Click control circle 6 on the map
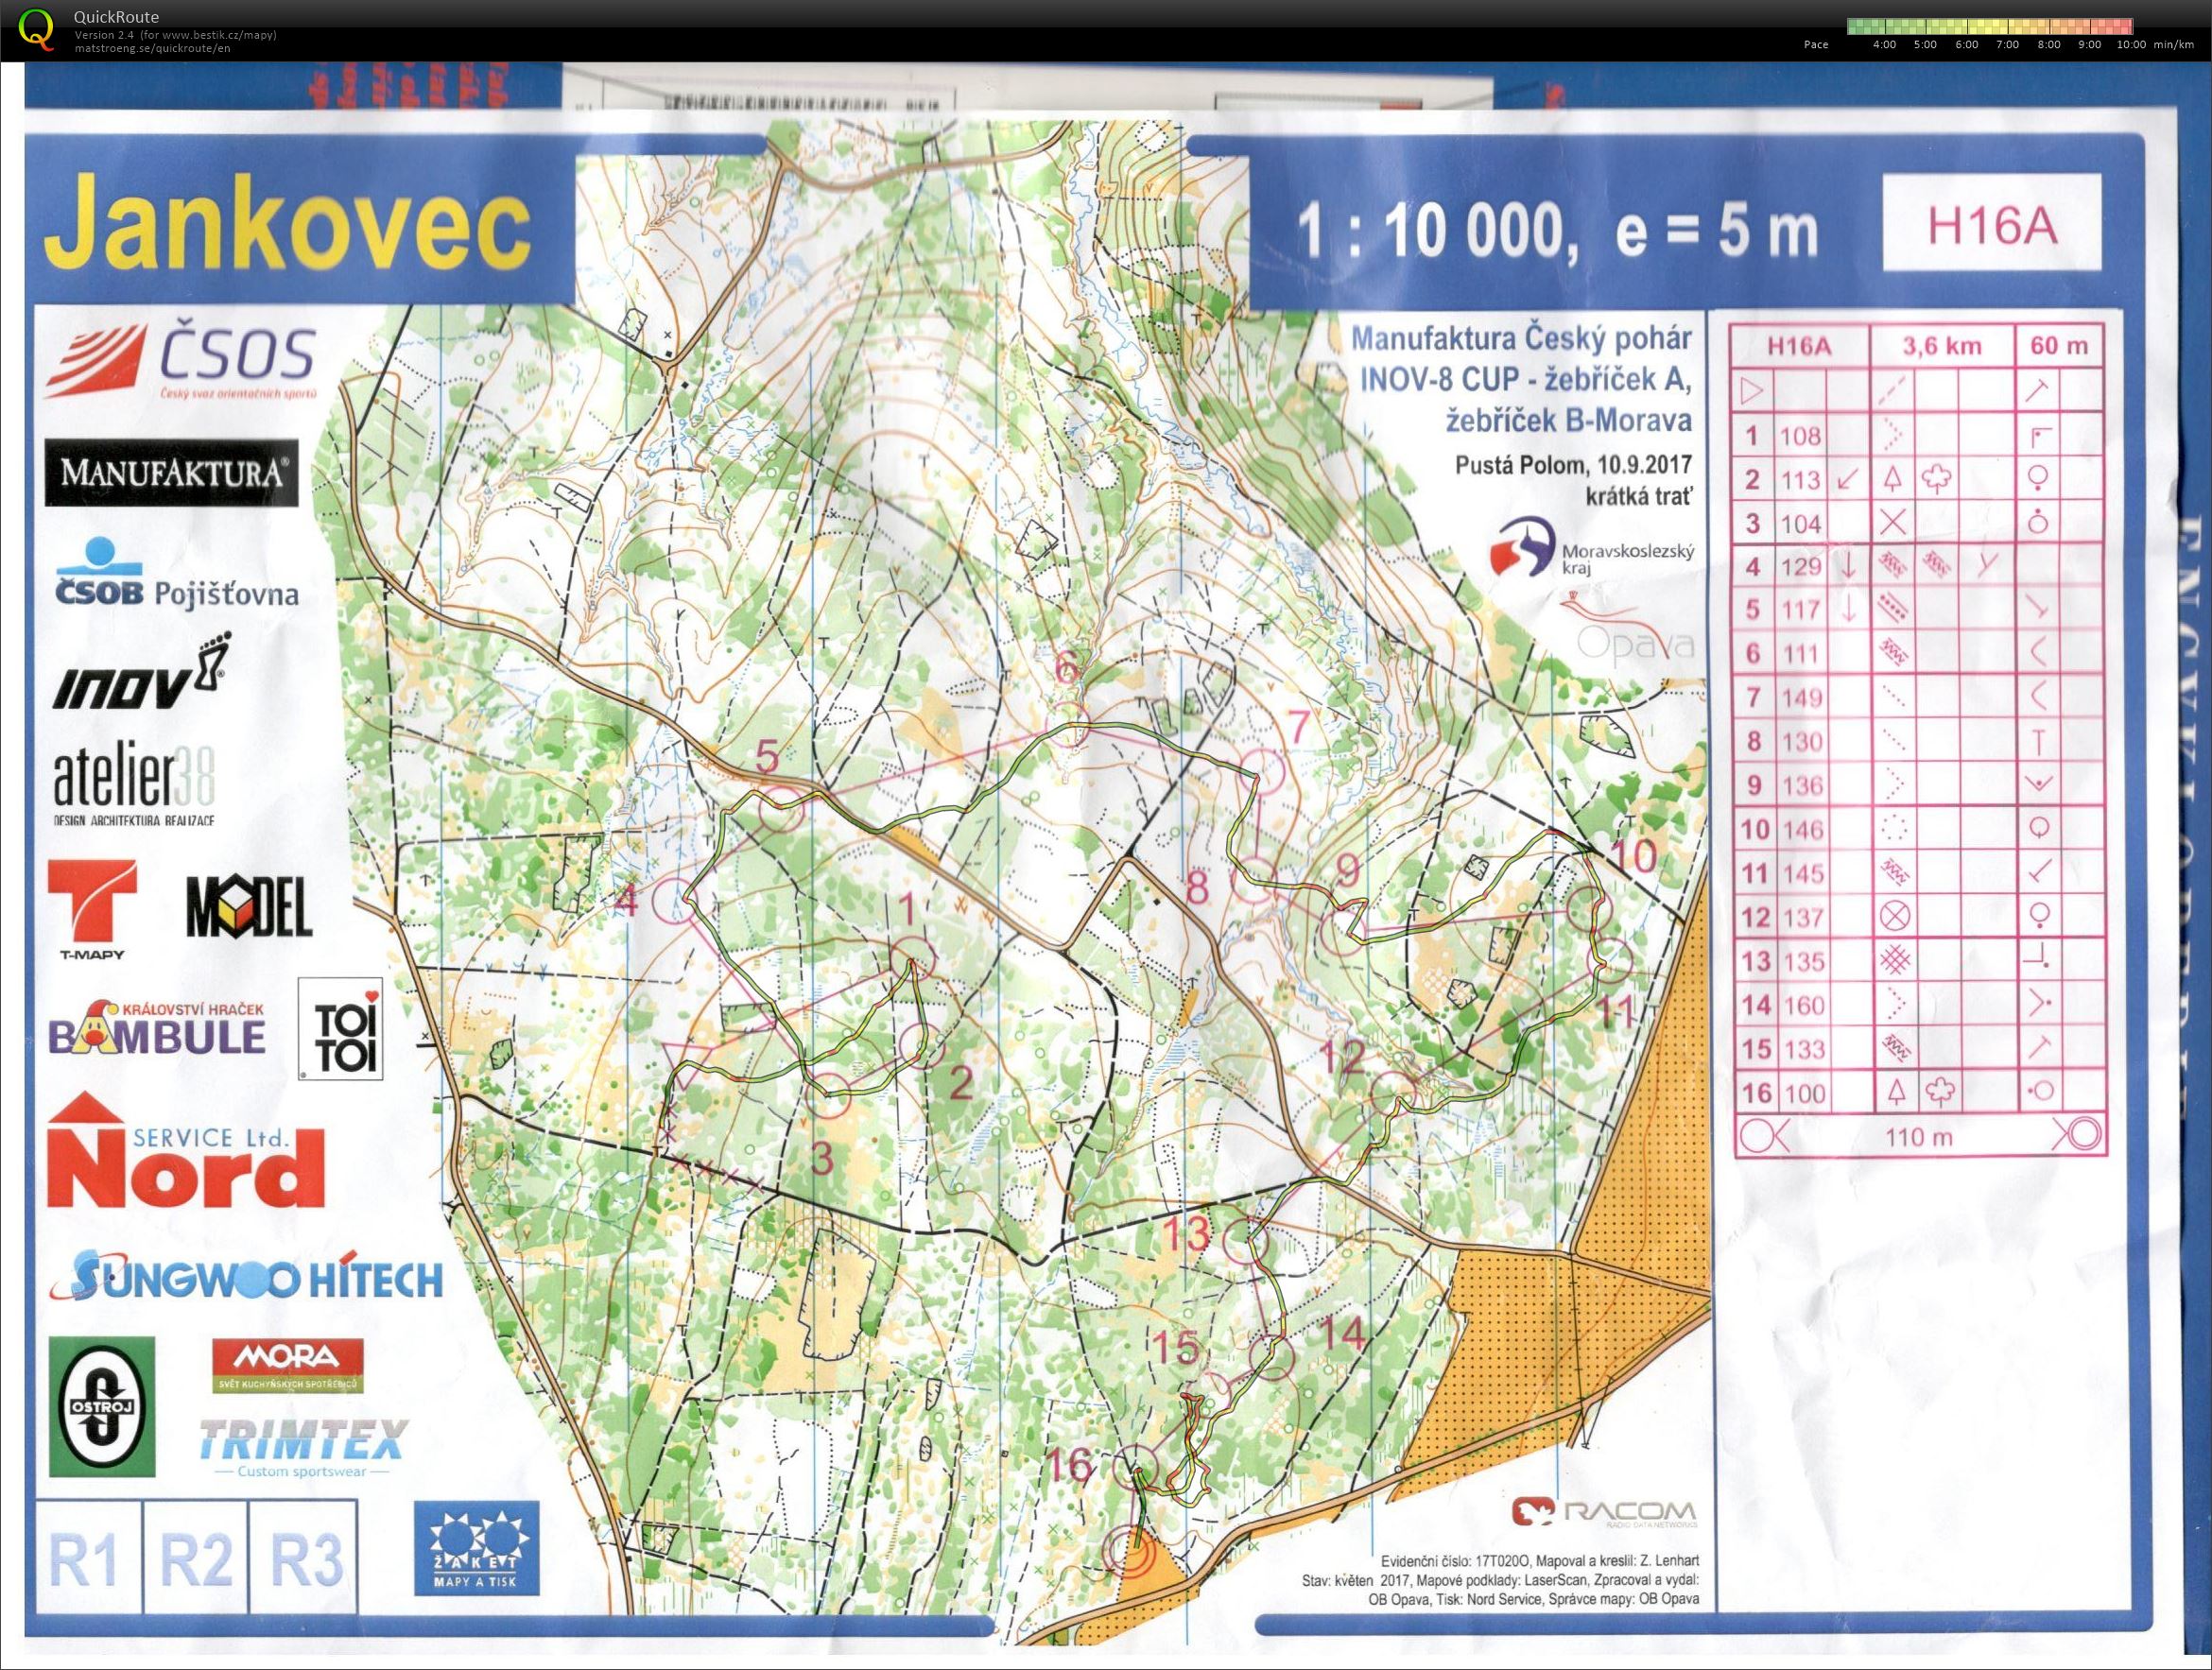2212x1670 pixels. tap(1067, 723)
